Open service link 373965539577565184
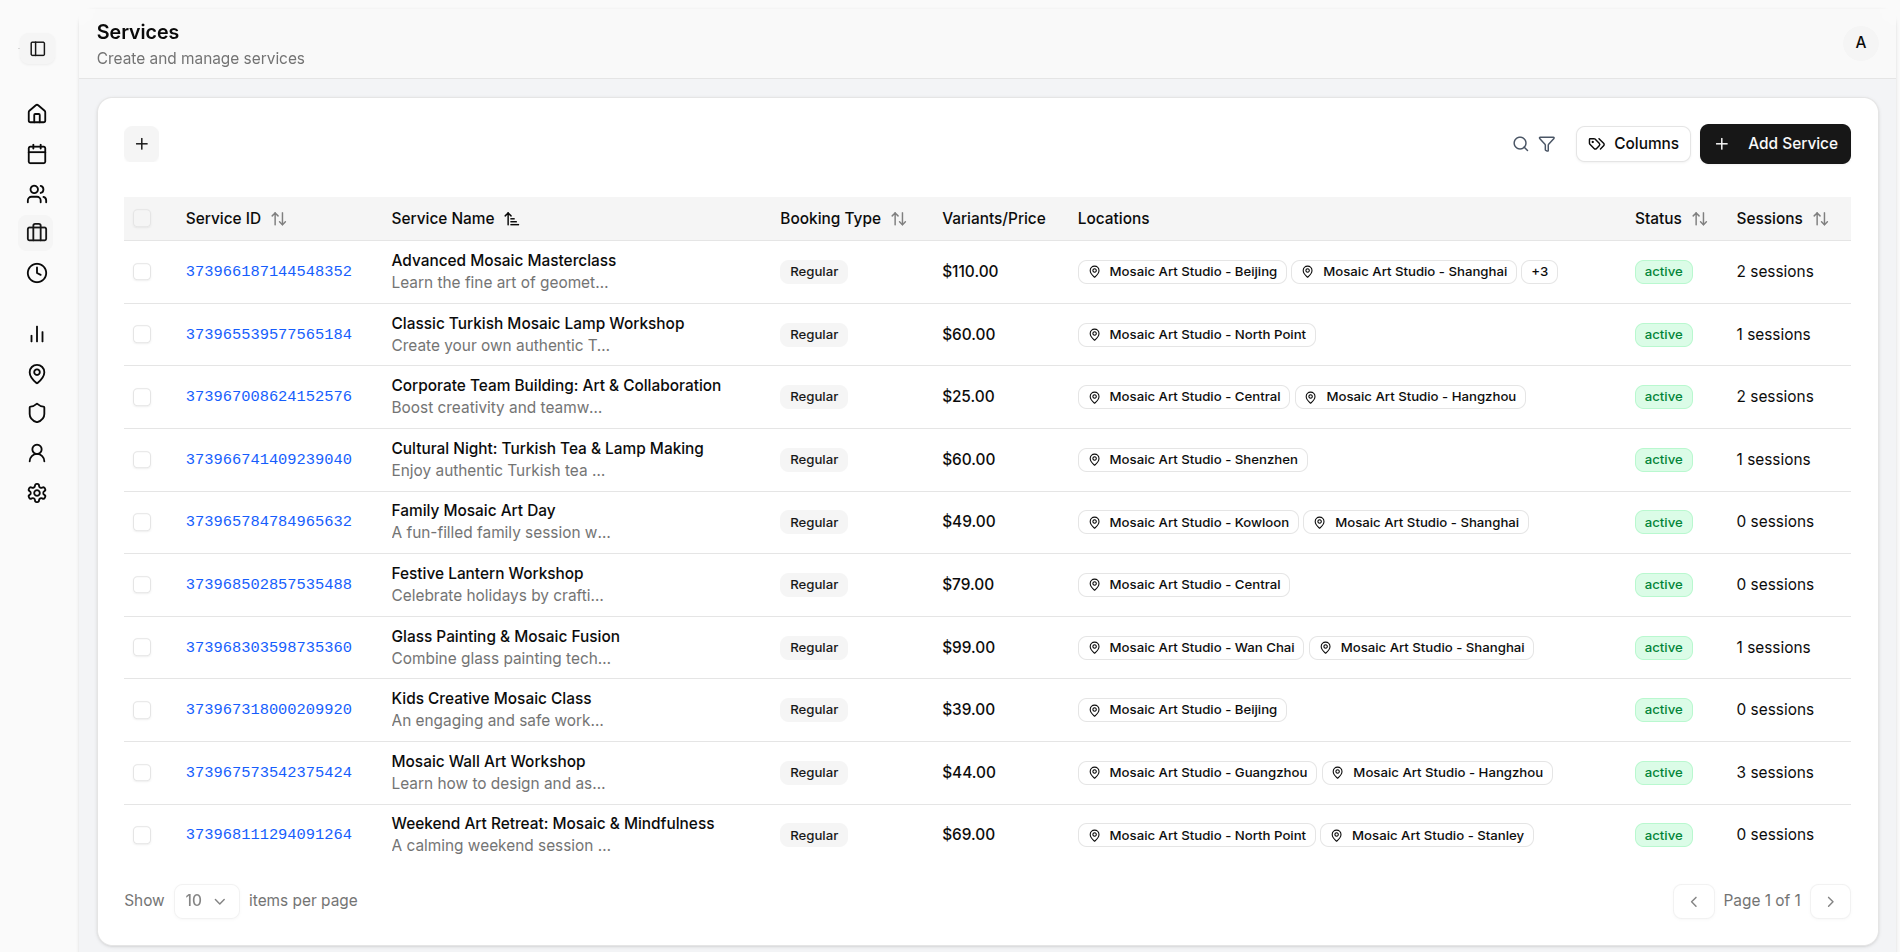 268,333
